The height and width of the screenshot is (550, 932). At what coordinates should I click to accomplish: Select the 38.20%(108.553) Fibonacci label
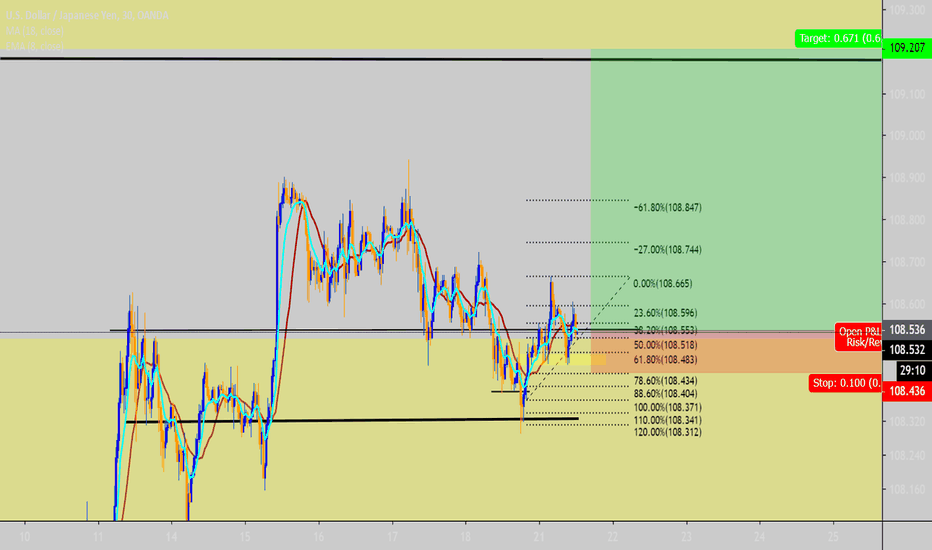pyautogui.click(x=665, y=330)
